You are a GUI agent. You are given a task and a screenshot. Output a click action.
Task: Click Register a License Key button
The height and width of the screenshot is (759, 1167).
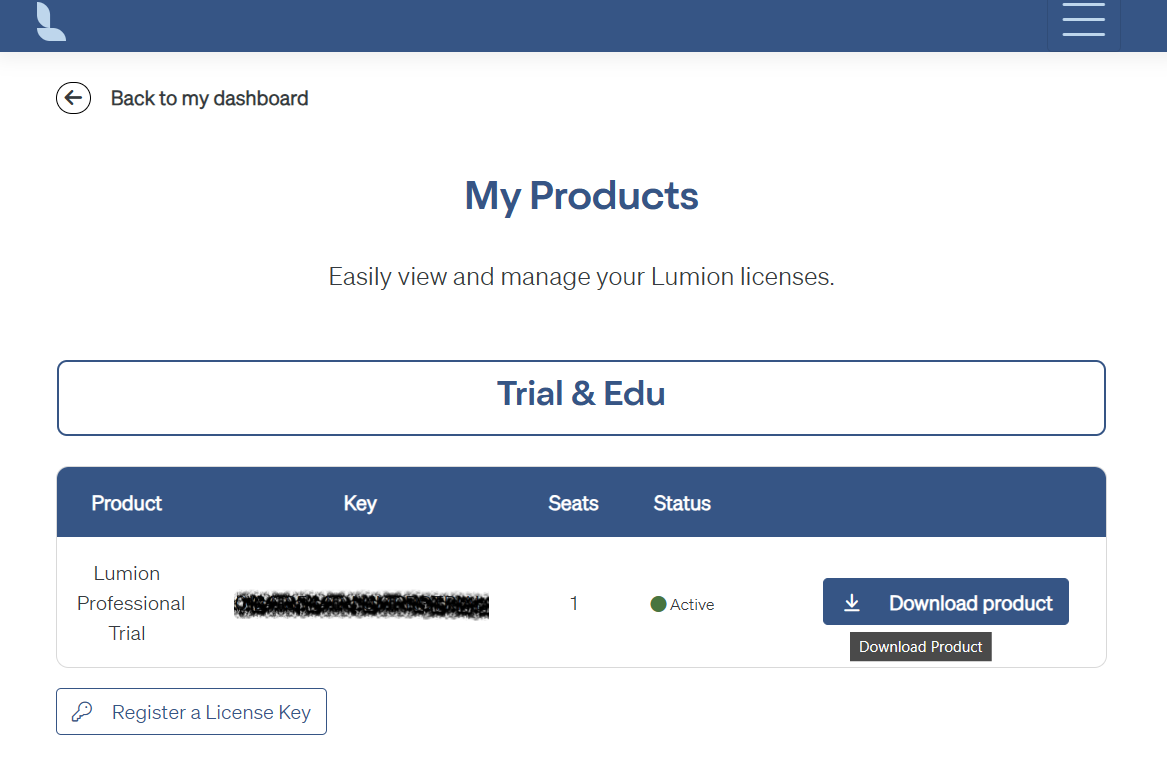tap(191, 712)
